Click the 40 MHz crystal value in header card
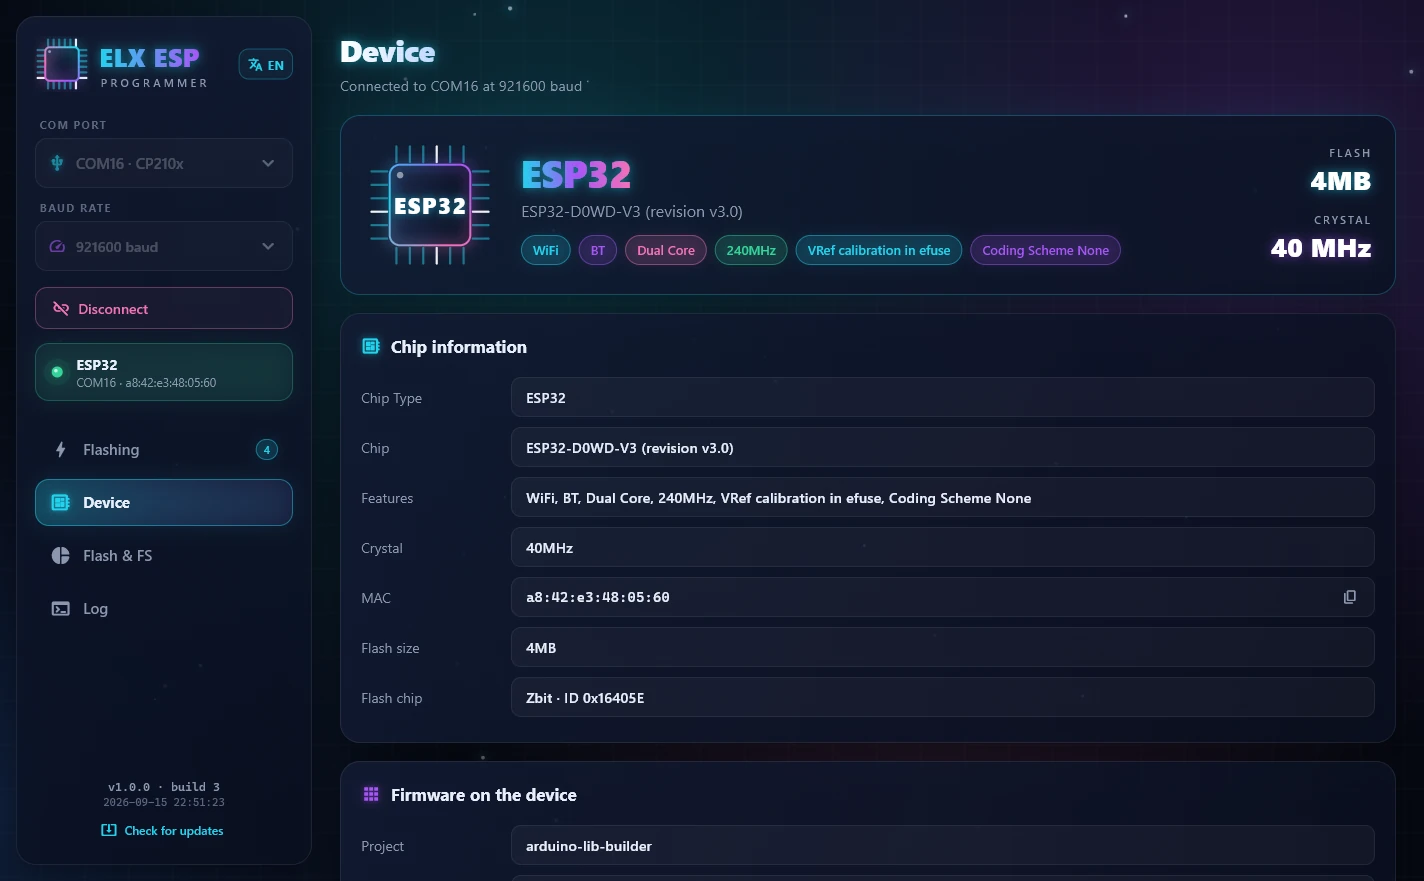The height and width of the screenshot is (881, 1424). coord(1321,248)
